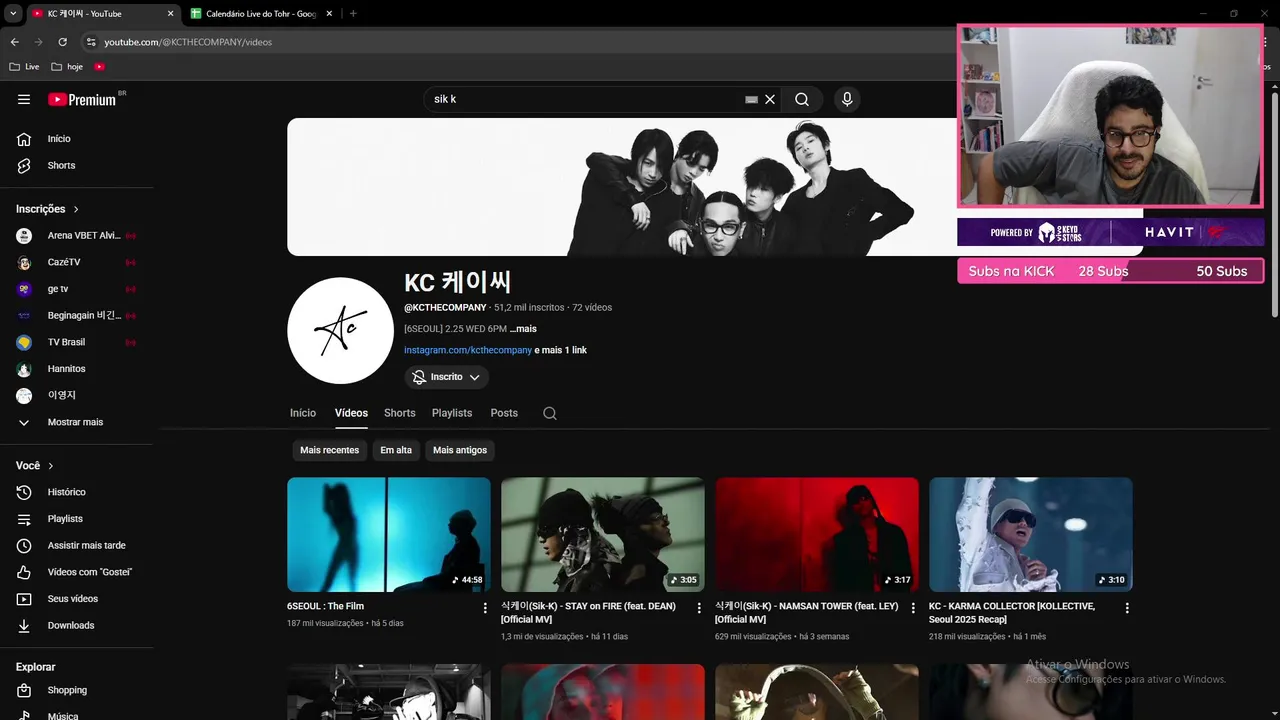Open the instagram.com/kcthecompany link

pos(468,350)
